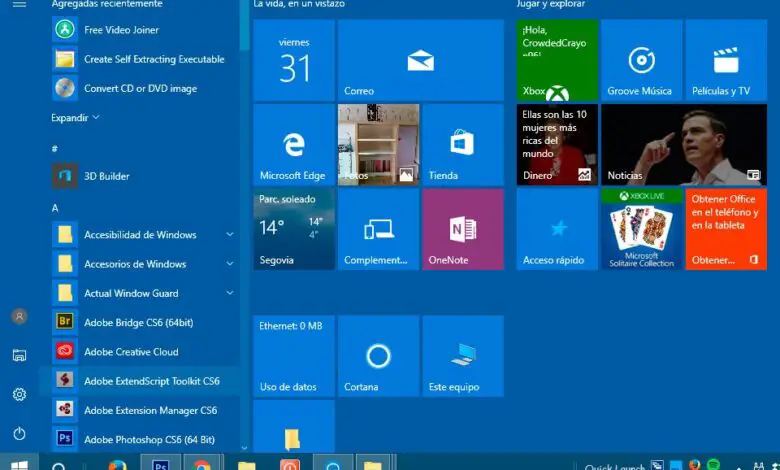Click the Power button in Start
Image resolution: width=780 pixels, height=470 pixels.
coord(19,434)
